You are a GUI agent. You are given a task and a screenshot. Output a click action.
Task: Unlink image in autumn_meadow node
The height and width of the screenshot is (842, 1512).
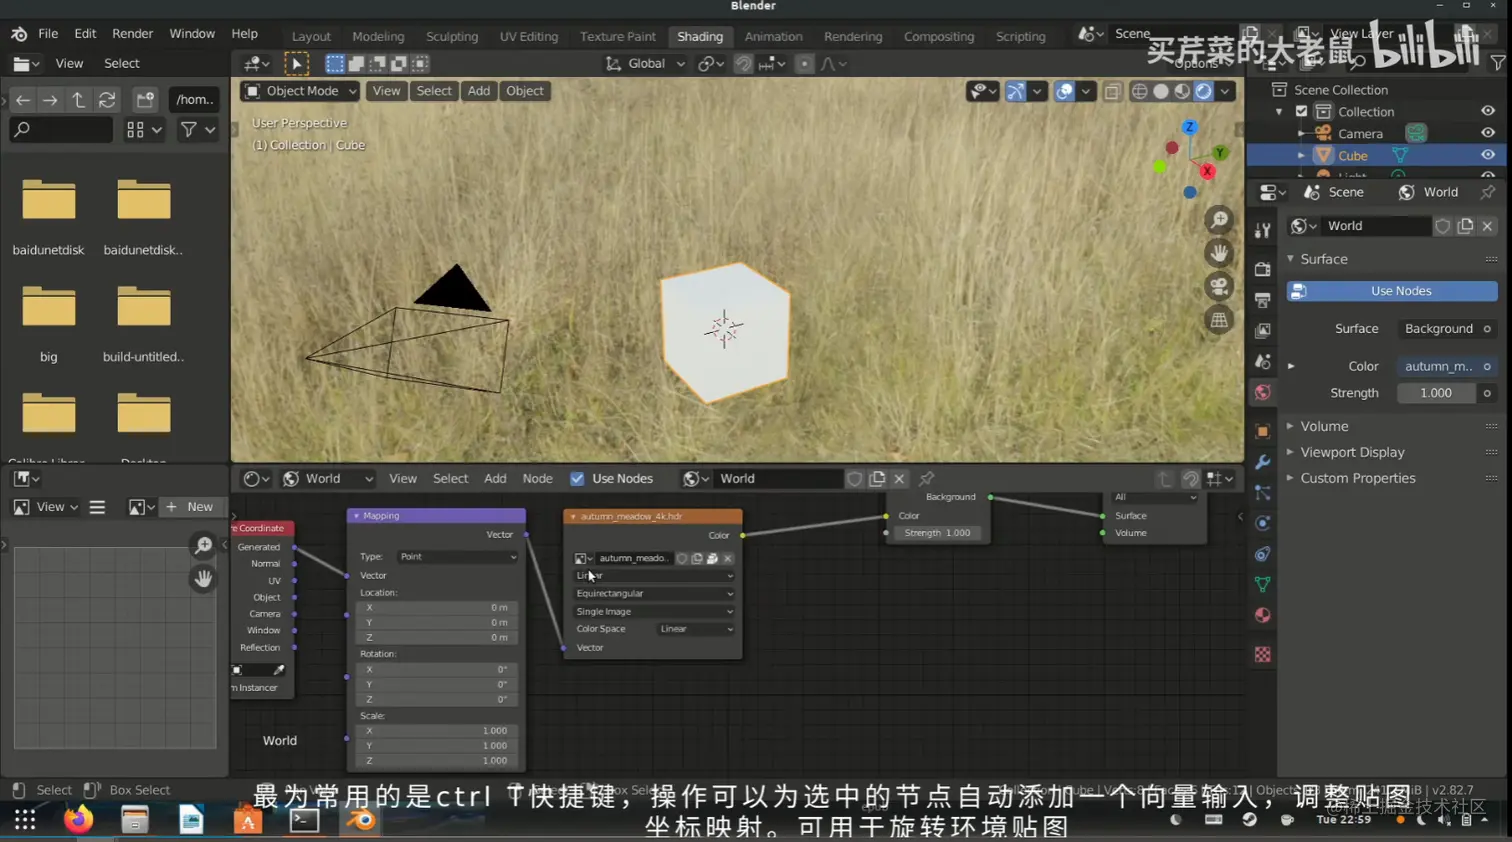pyautogui.click(x=728, y=558)
